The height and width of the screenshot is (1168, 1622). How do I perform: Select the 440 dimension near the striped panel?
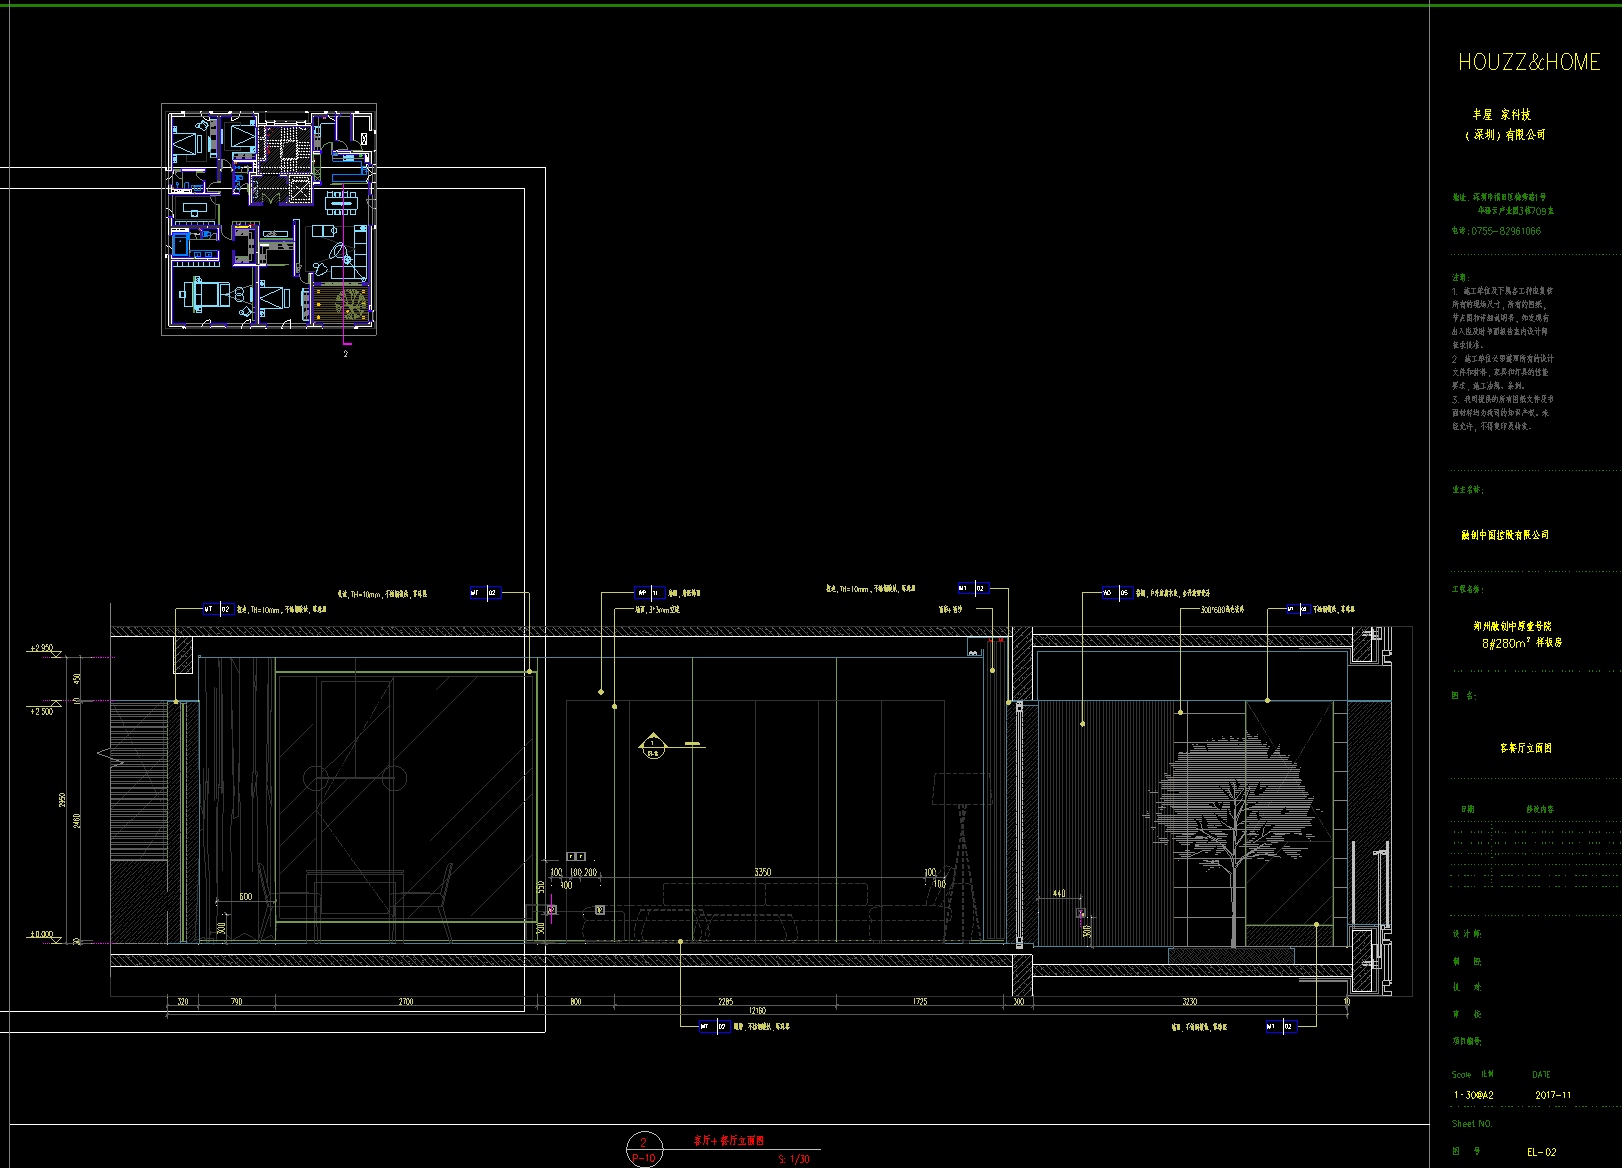1059,894
